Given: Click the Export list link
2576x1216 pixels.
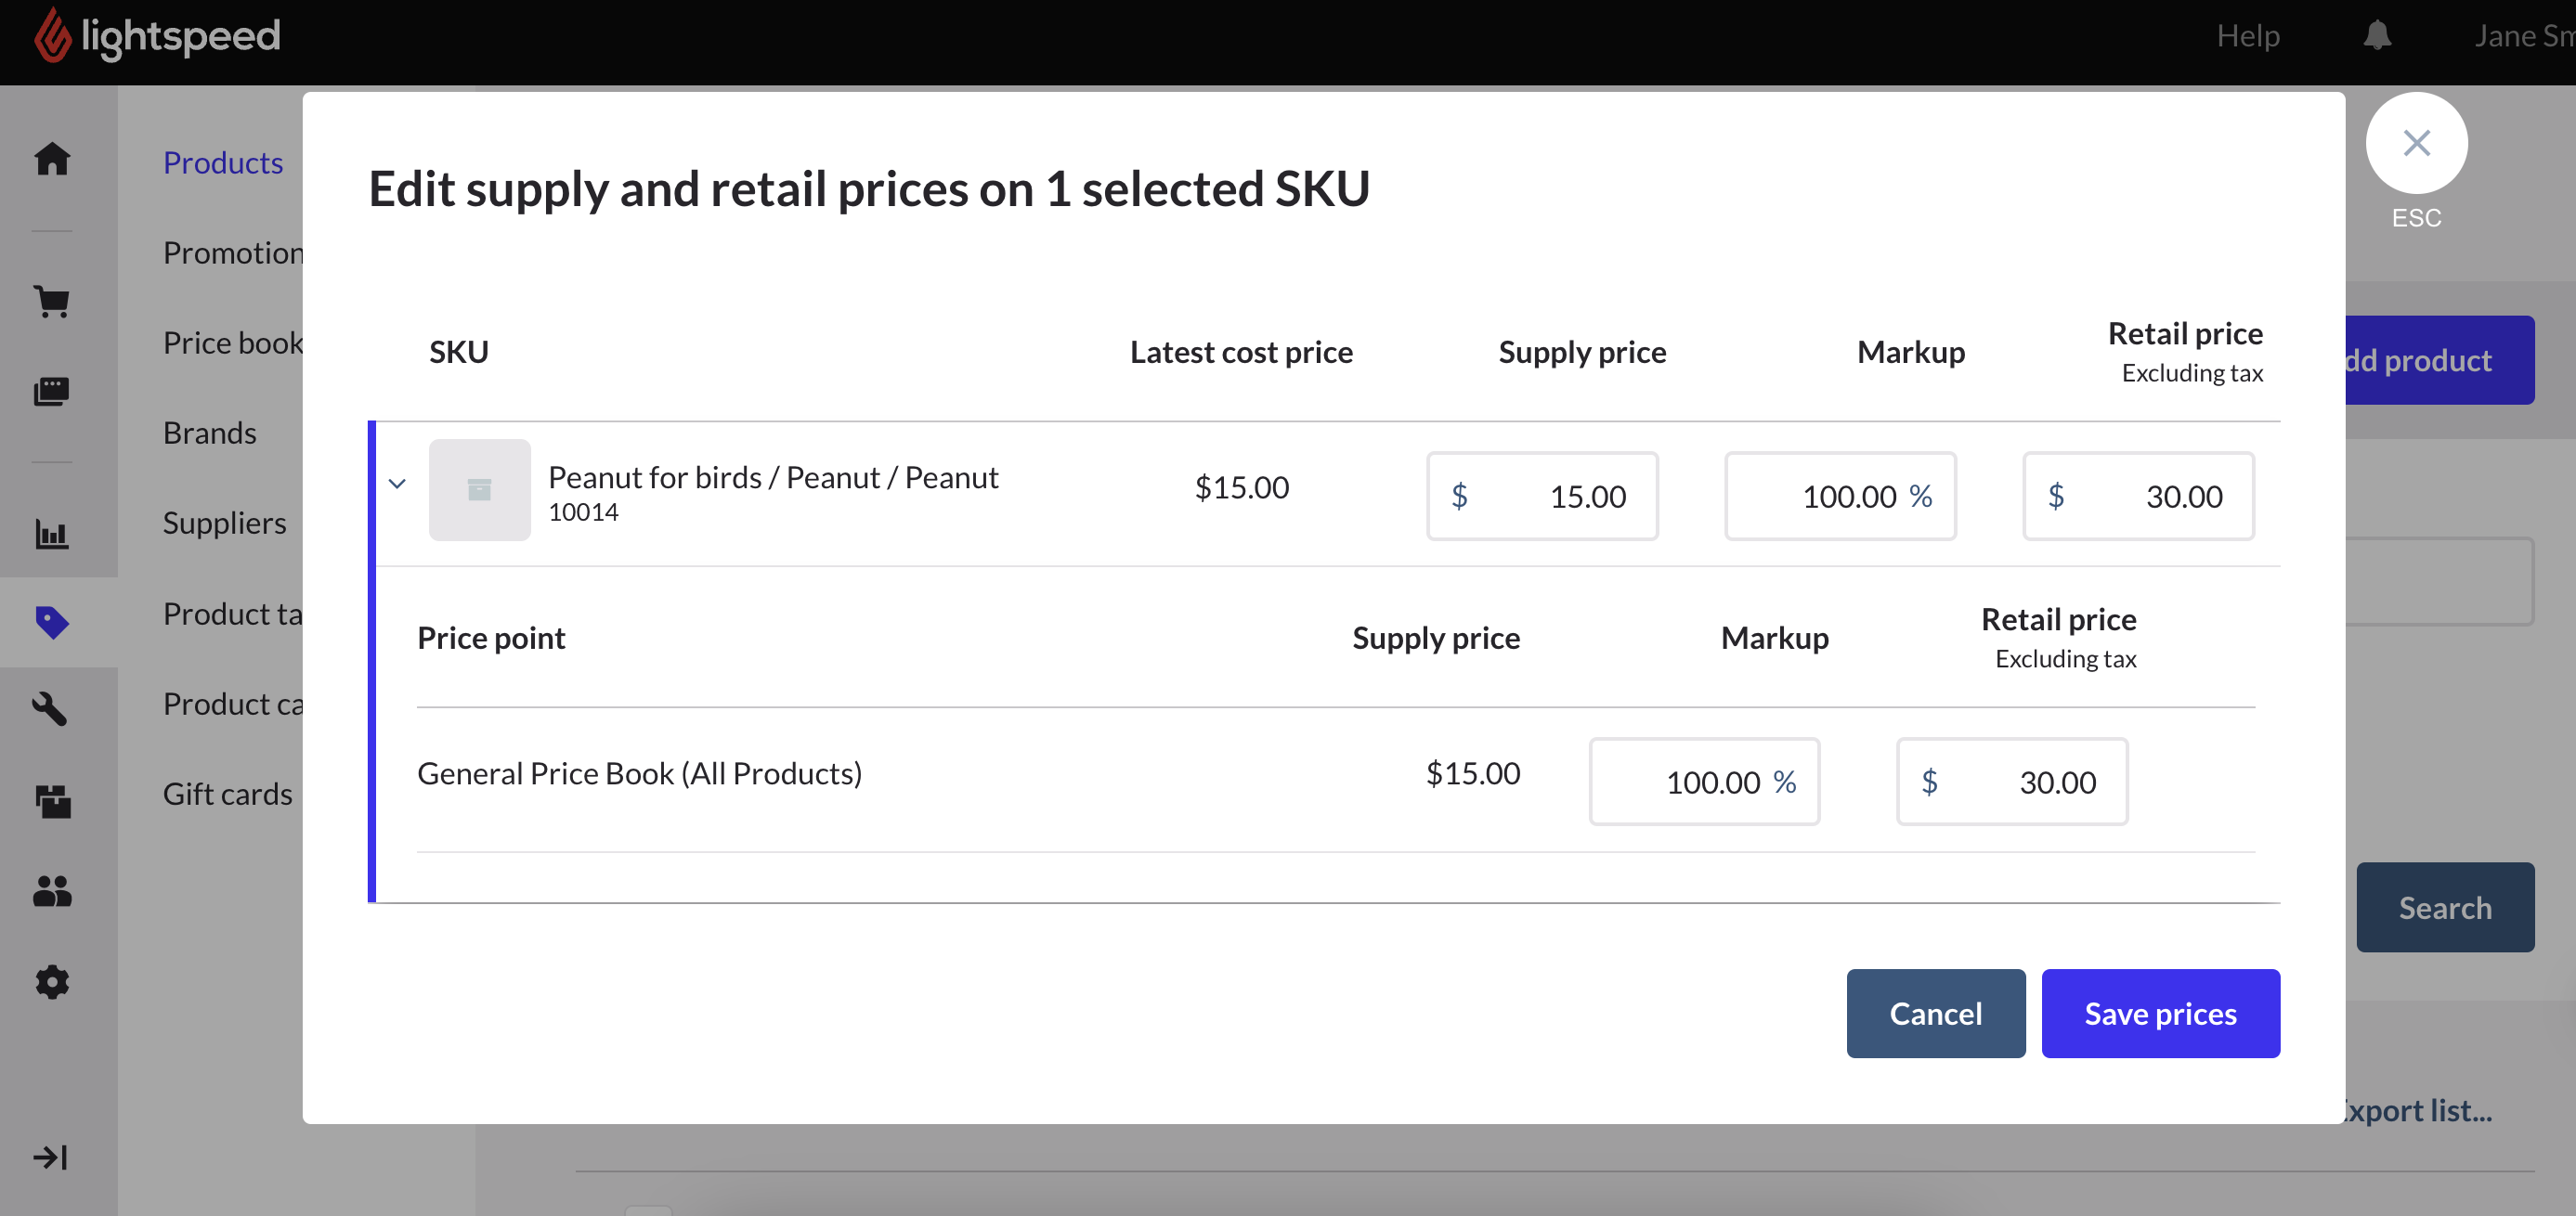Looking at the screenshot, I should point(2418,1110).
